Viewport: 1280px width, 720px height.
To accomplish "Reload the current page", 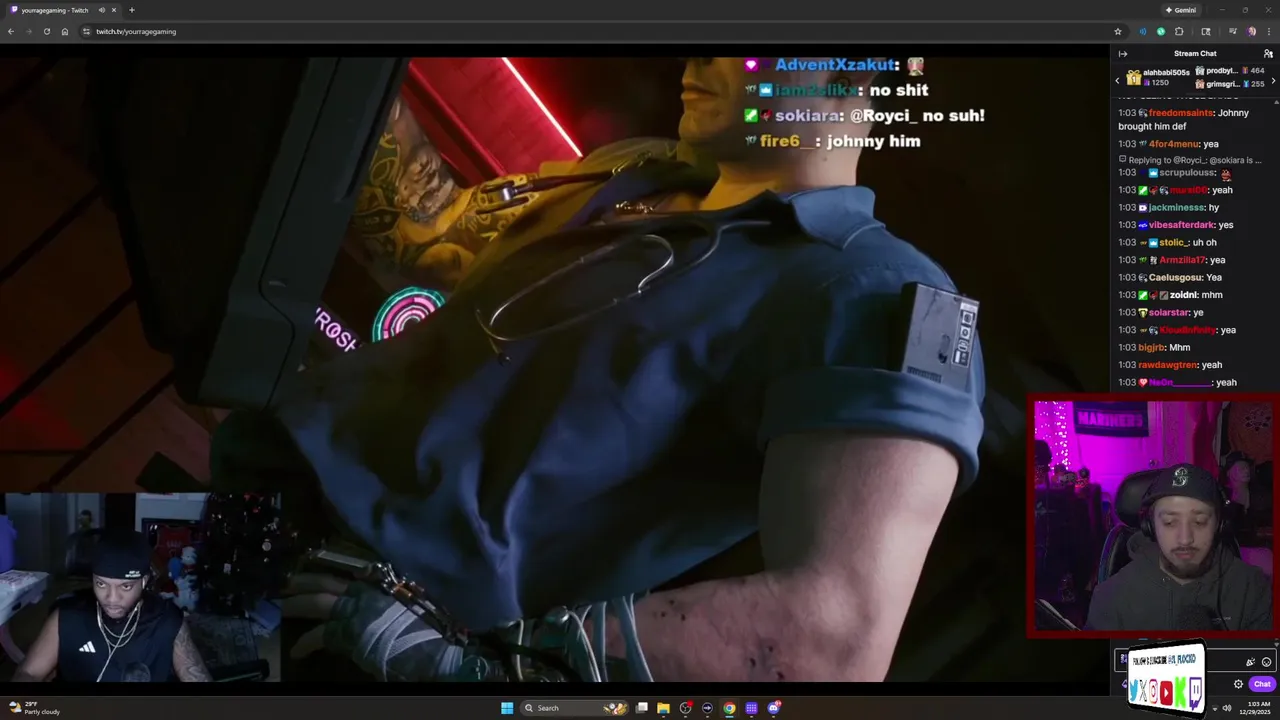I will tap(46, 31).
